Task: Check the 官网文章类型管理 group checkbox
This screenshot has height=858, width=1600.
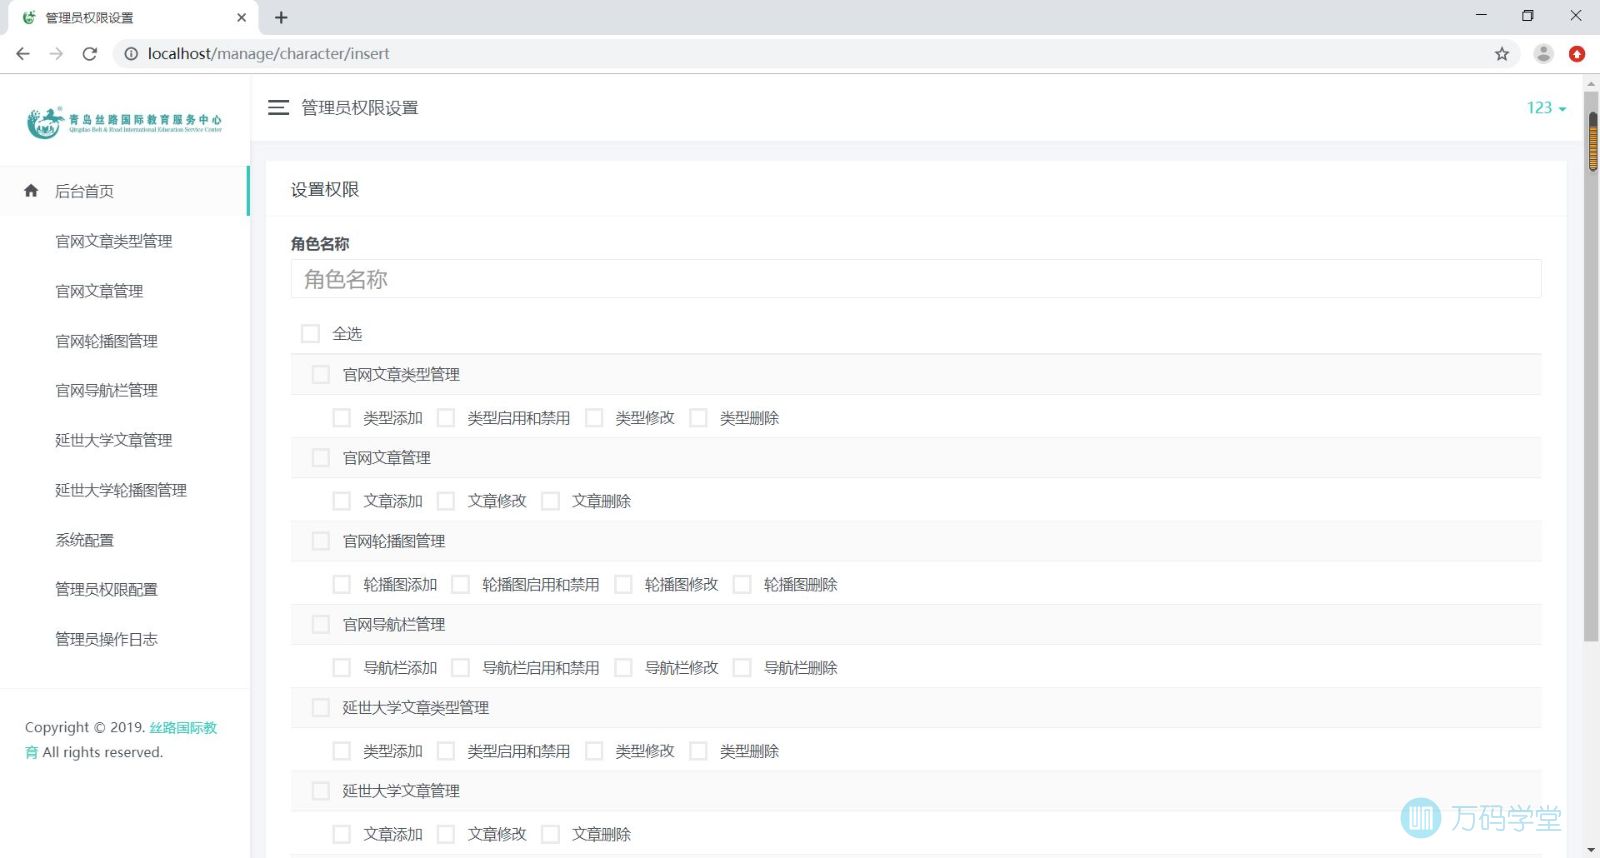Action: (x=321, y=374)
